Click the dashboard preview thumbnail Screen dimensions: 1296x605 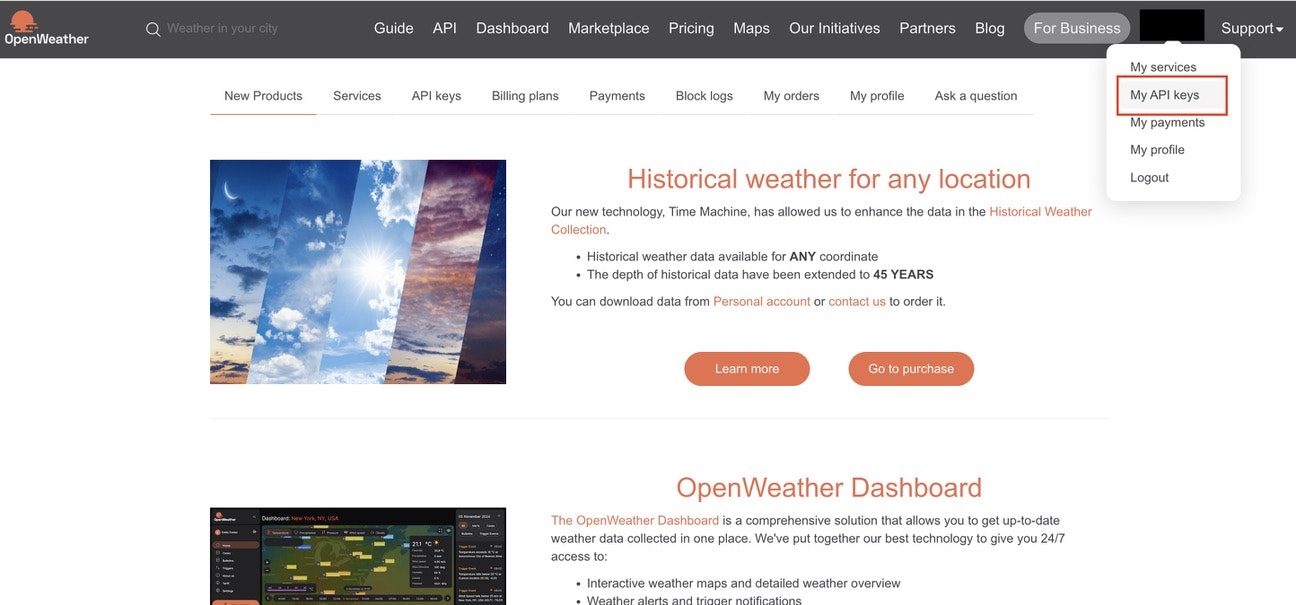coord(358,556)
